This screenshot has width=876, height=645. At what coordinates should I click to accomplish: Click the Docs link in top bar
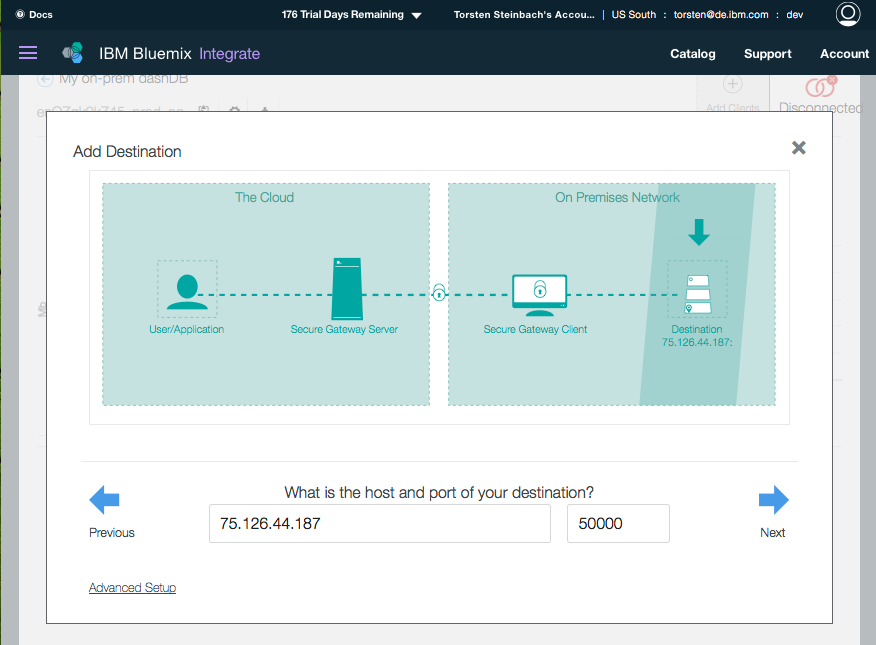coord(41,15)
